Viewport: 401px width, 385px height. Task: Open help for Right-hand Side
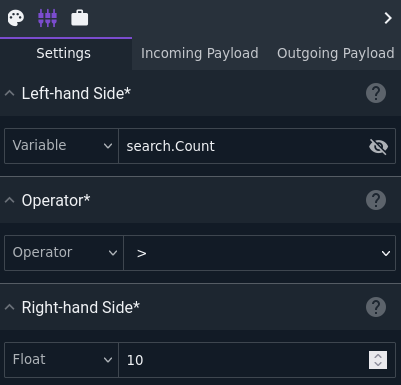coord(376,307)
